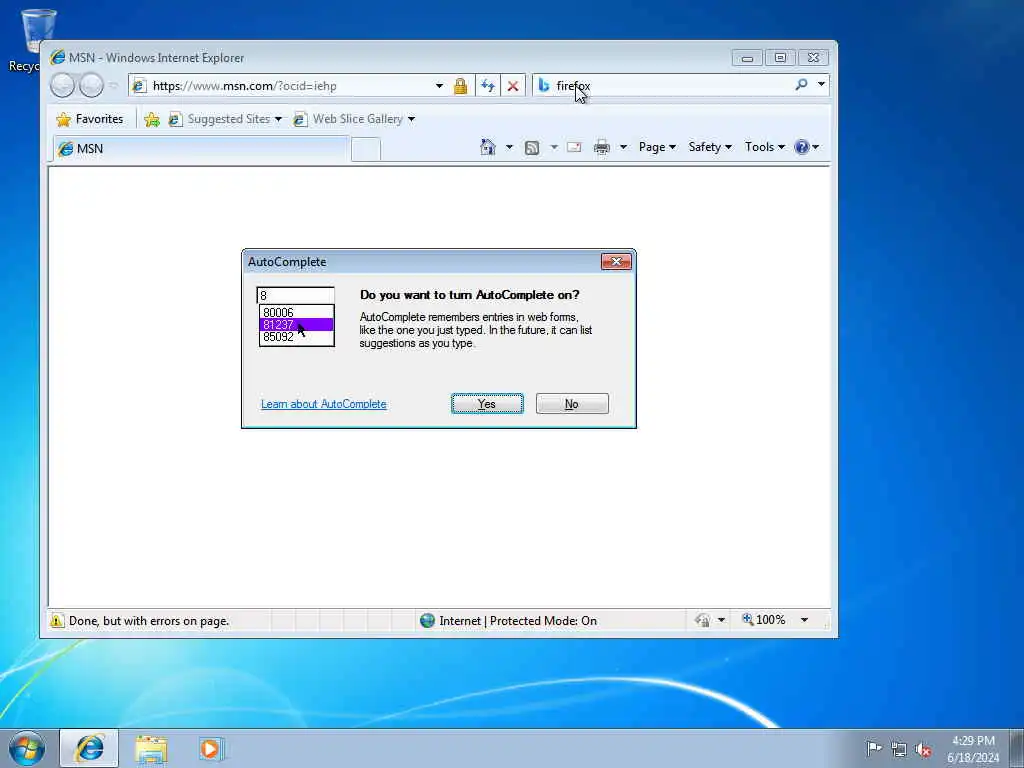Click the security lock icon
The width and height of the screenshot is (1024, 768).
(460, 86)
